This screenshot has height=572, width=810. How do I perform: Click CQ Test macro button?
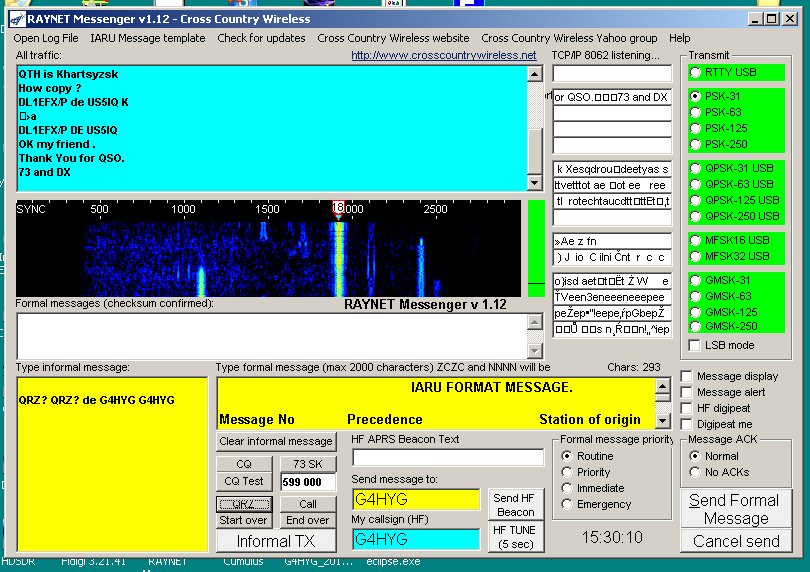pyautogui.click(x=244, y=482)
